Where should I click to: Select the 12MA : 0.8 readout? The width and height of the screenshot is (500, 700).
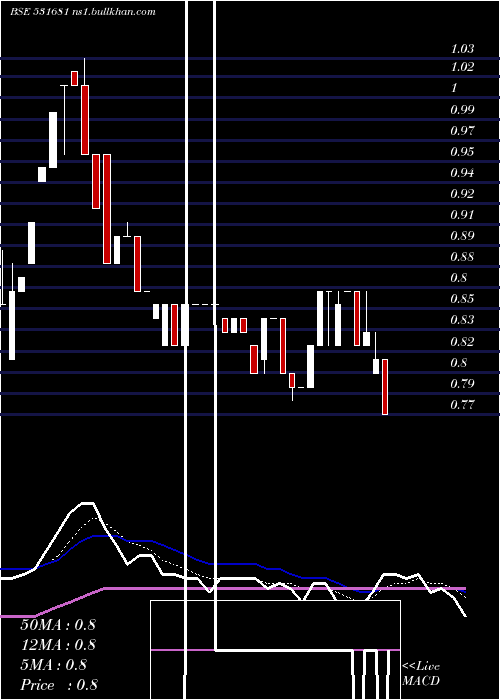(x=58, y=645)
